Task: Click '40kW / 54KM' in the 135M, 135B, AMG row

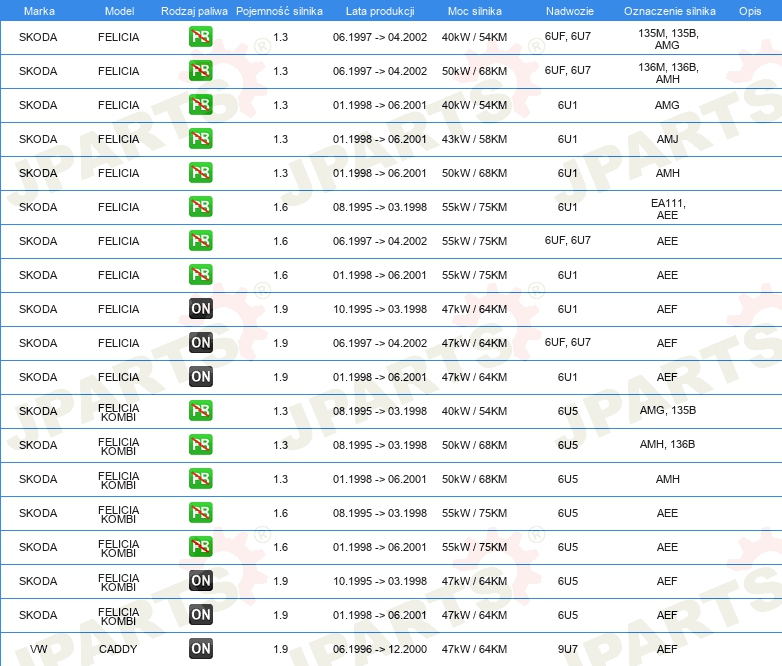Action: coord(474,37)
